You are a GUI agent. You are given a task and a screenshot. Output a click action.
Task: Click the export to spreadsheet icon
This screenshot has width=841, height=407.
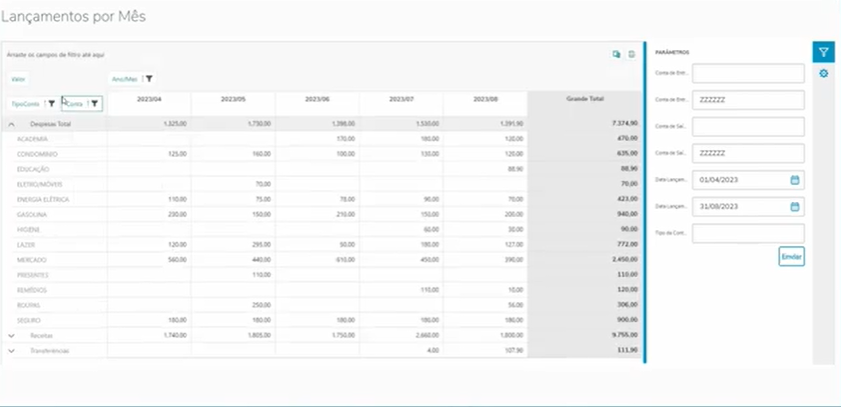617,54
